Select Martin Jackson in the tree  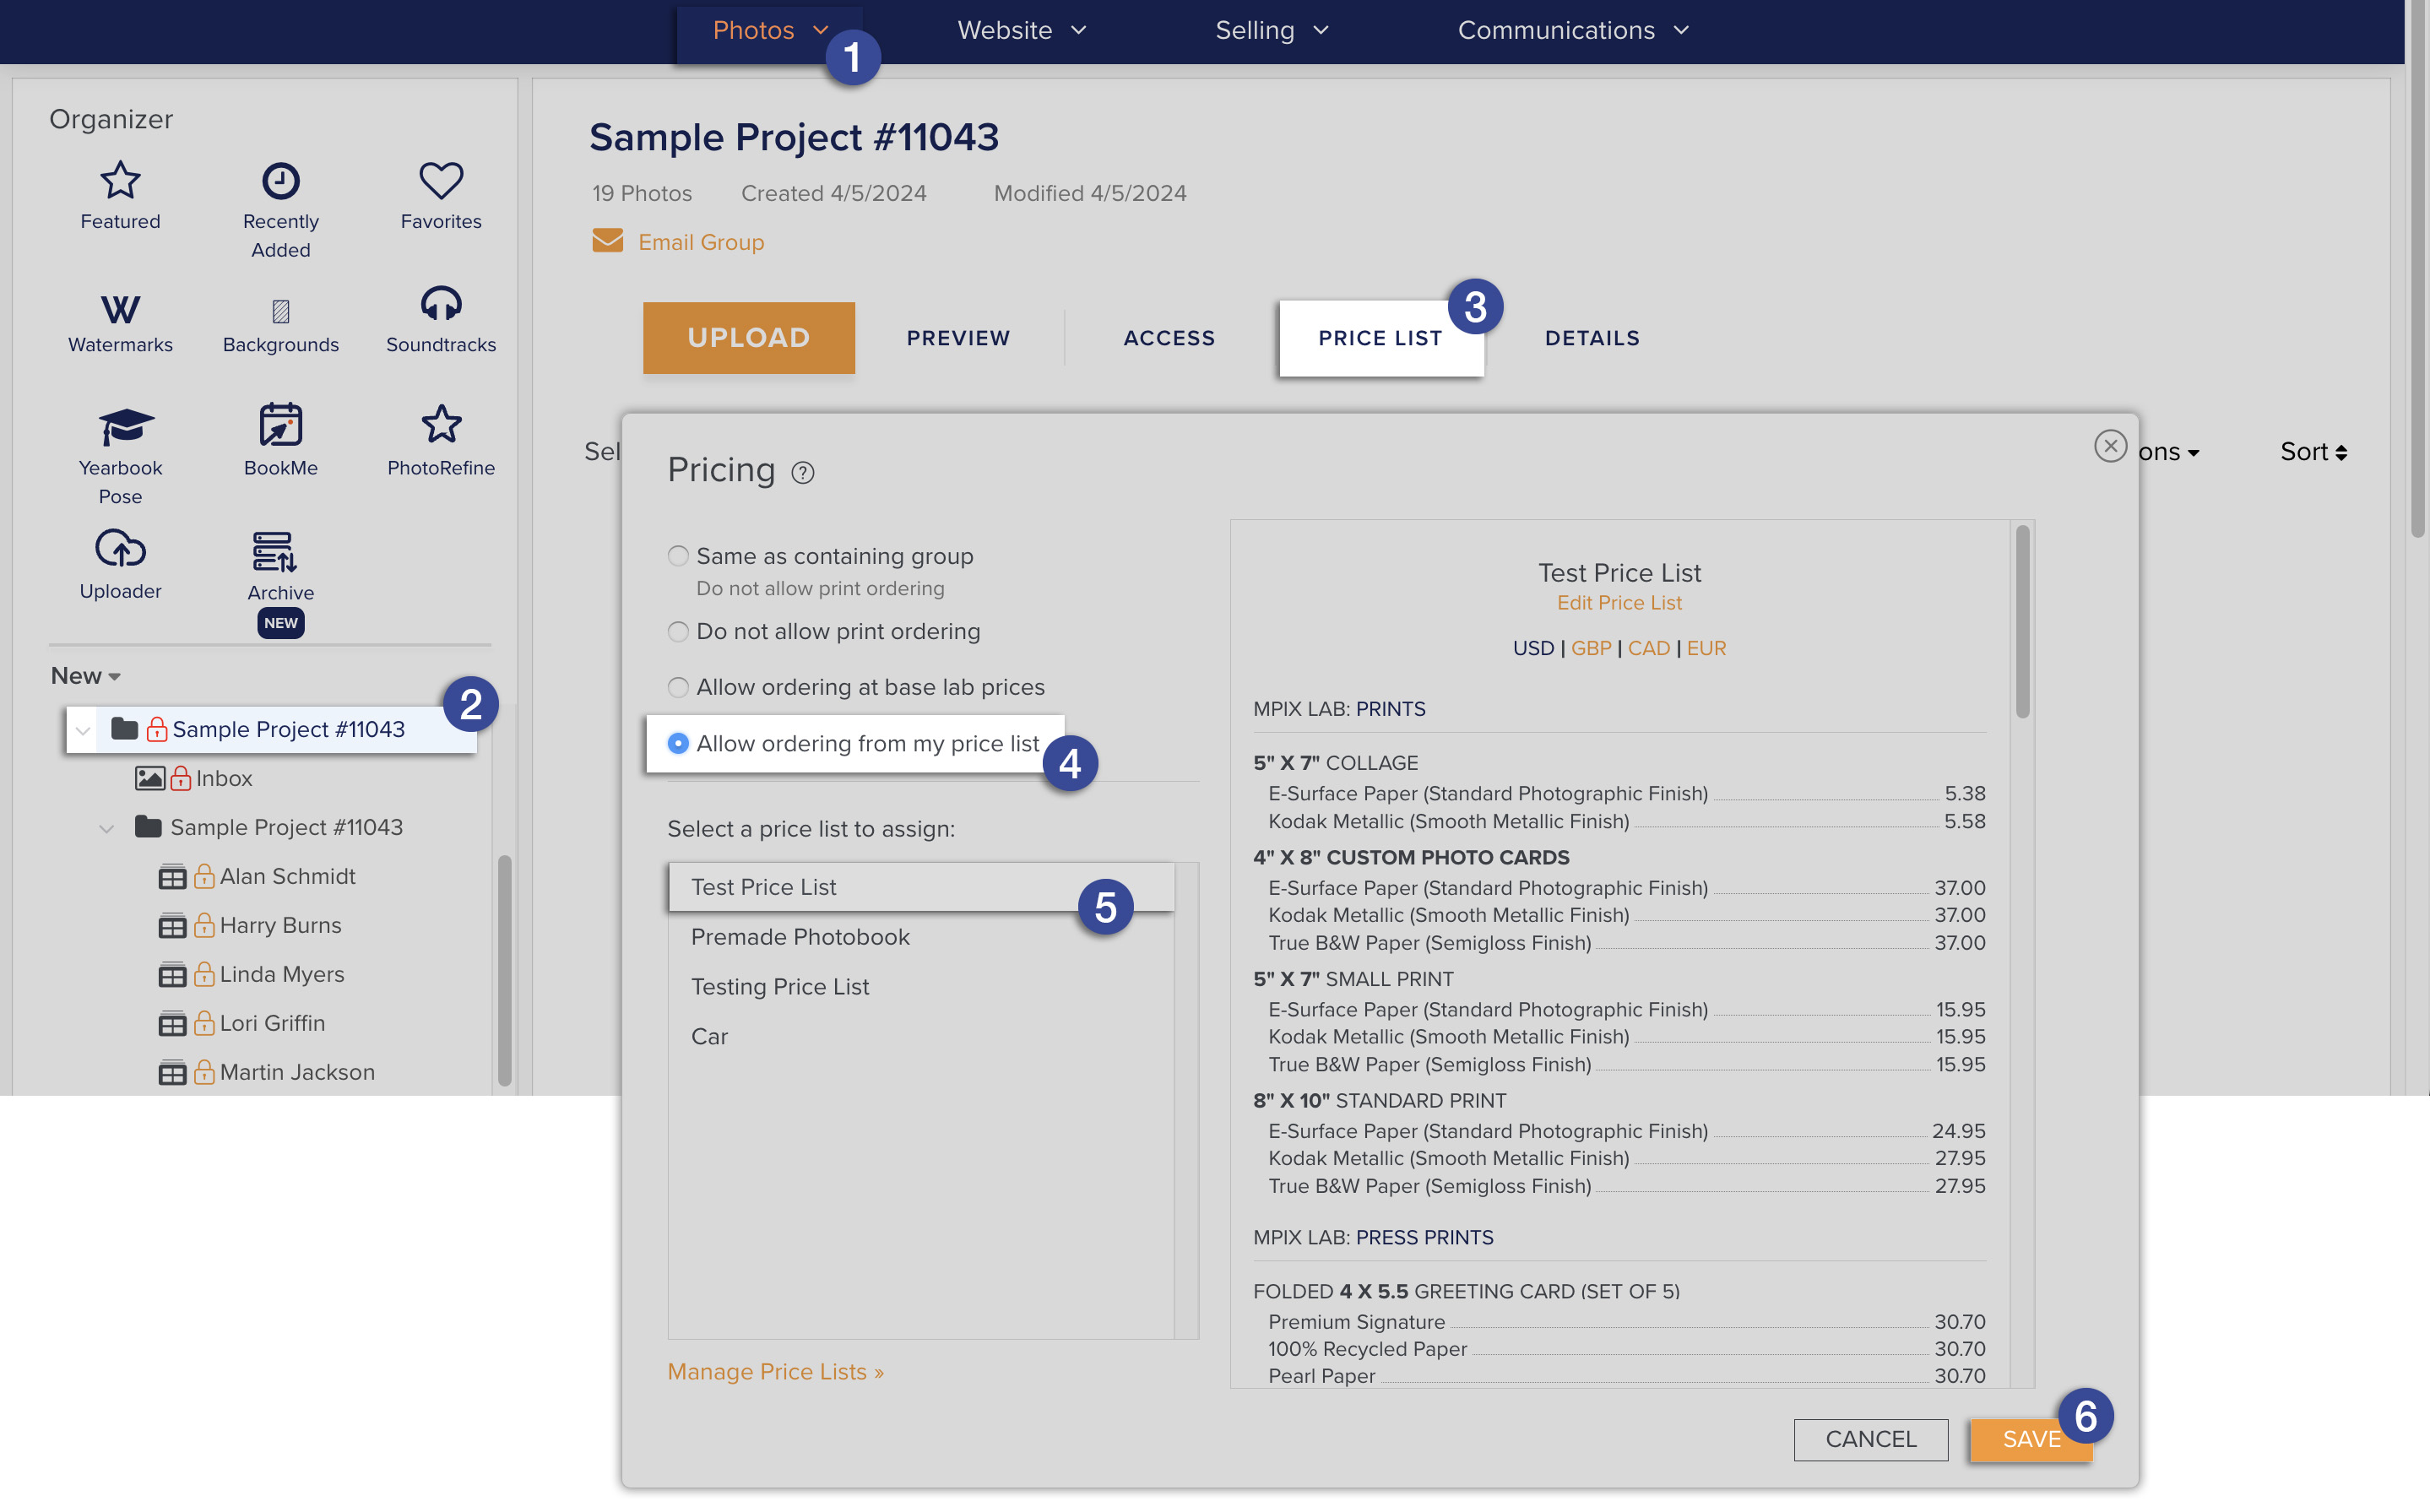pos(297,1073)
